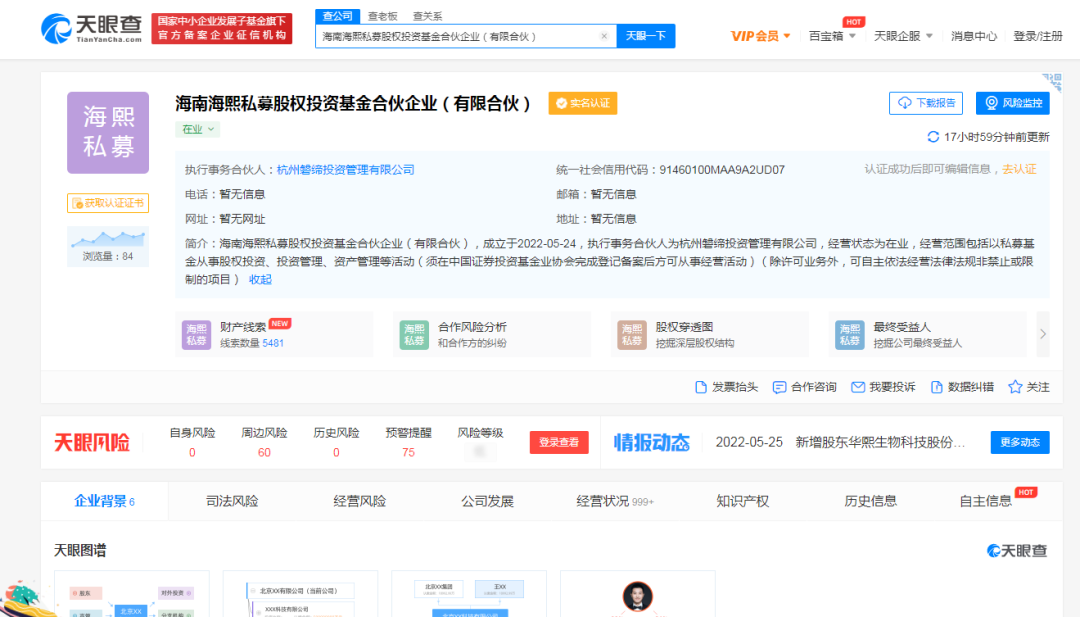Click 周边风险 count 60

264,452
